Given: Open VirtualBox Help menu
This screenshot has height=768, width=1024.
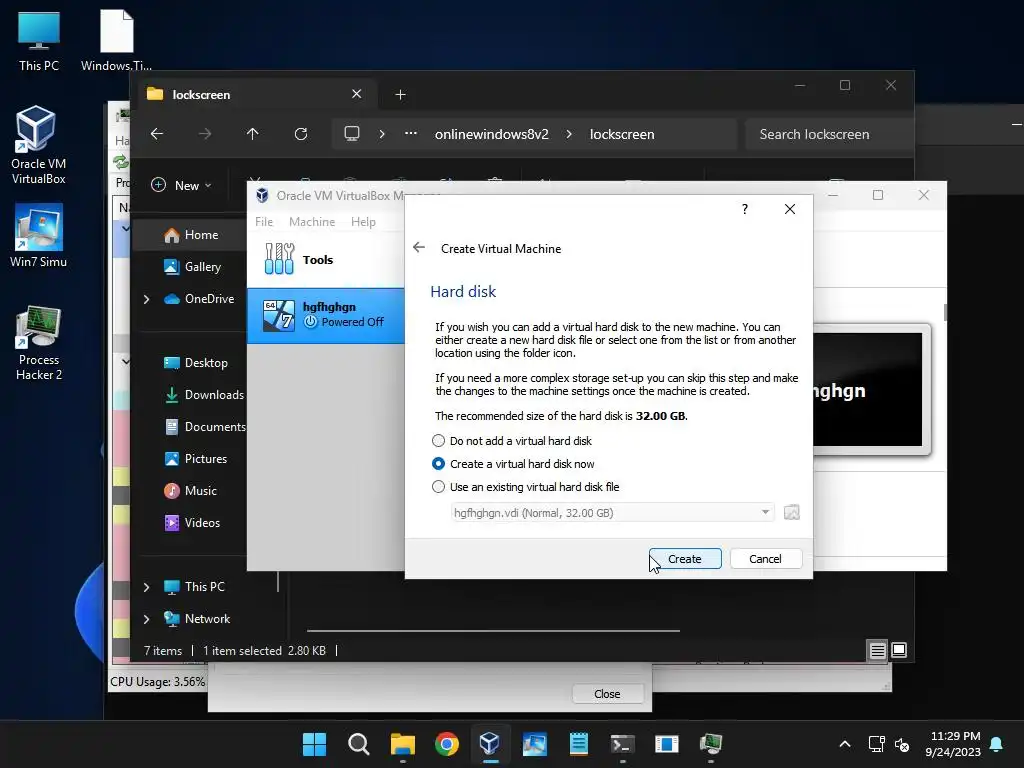Looking at the screenshot, I should [363, 222].
